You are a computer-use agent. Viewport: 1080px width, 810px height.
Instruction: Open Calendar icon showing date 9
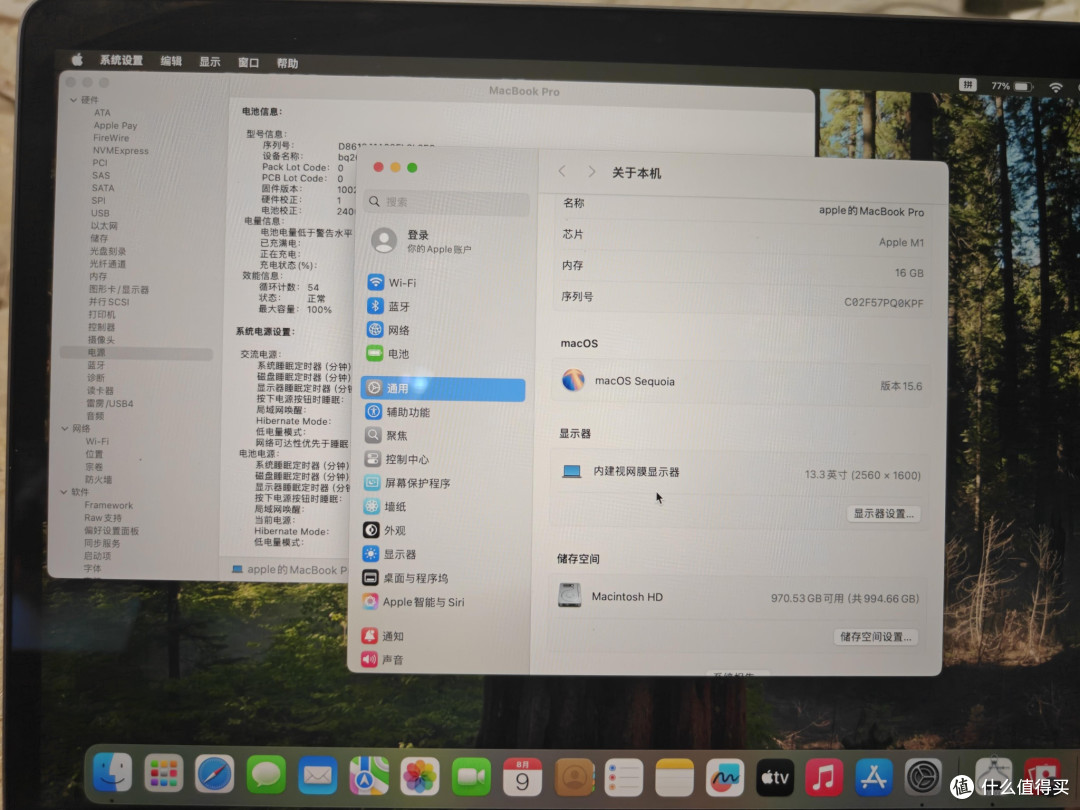pyautogui.click(x=523, y=778)
